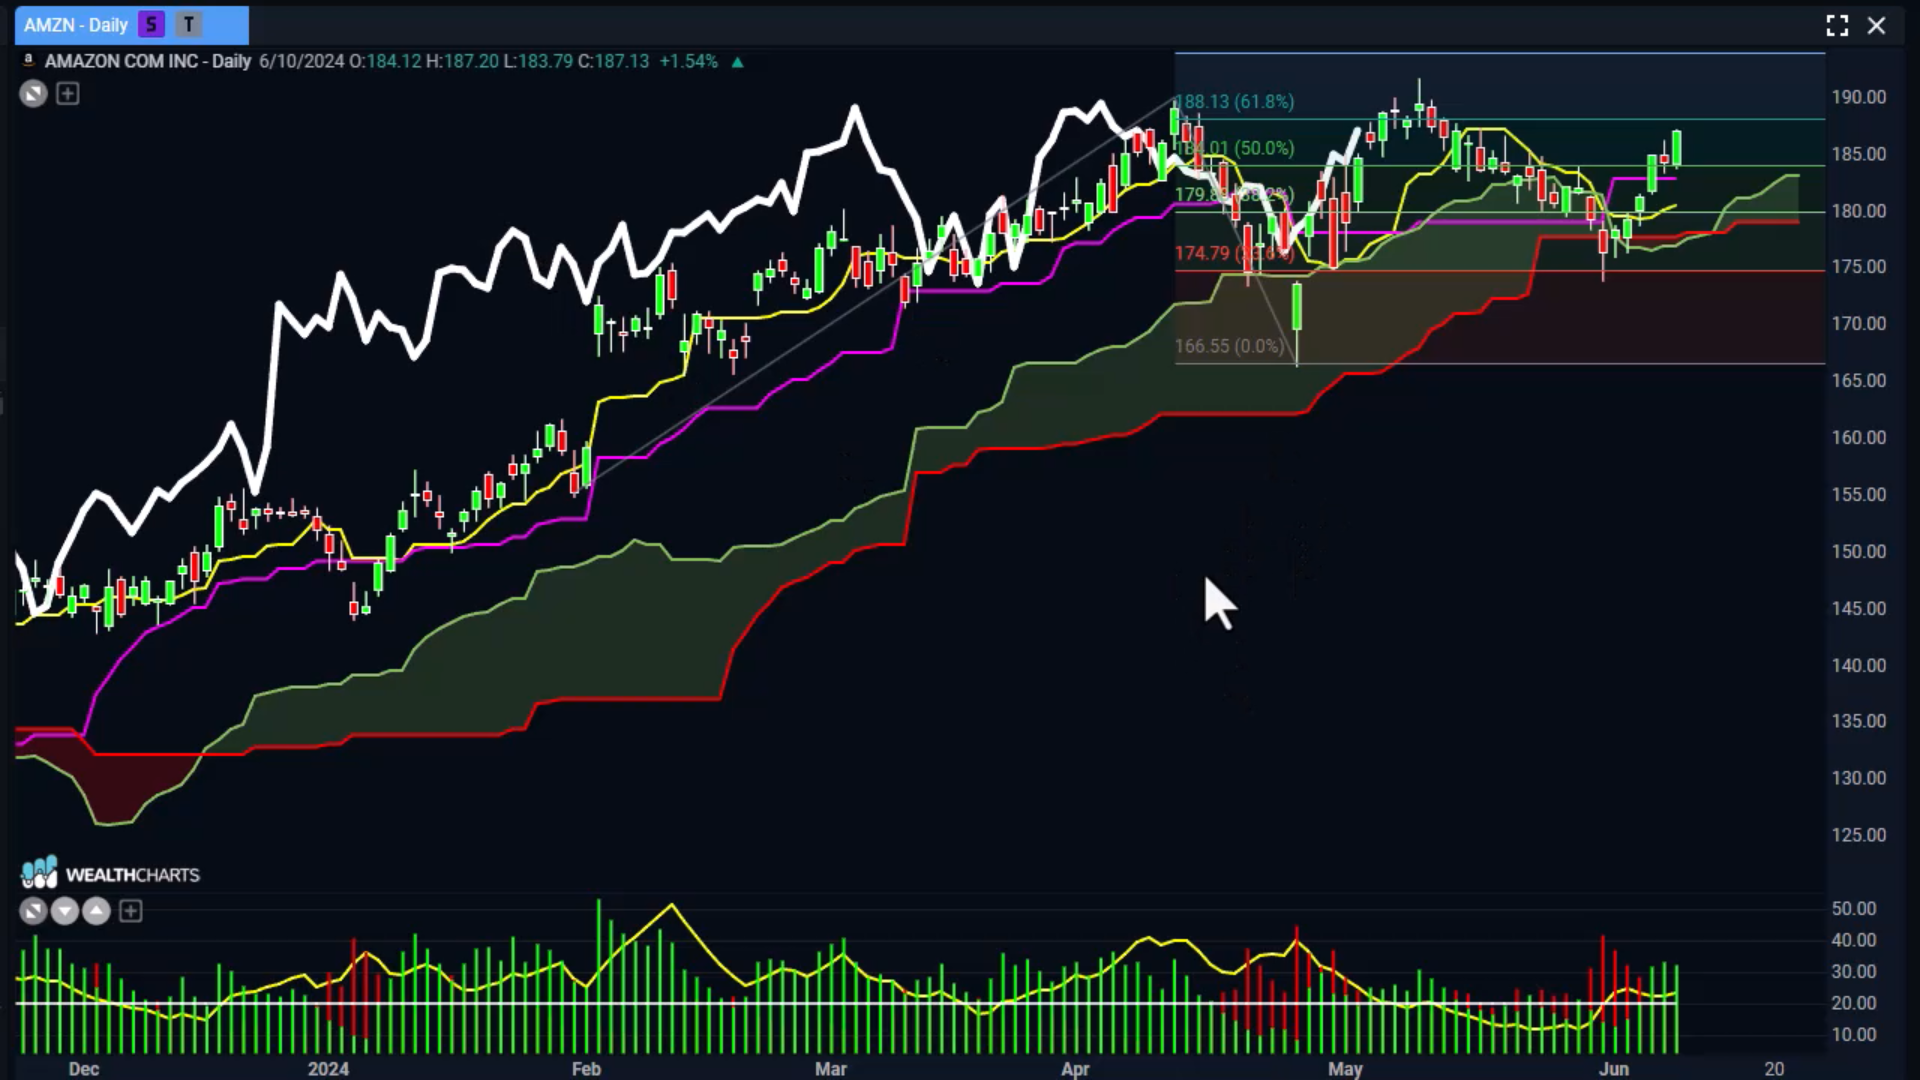This screenshot has height=1080, width=1920.
Task: Select the AMZN - Daily chart tab
Action: (131, 25)
